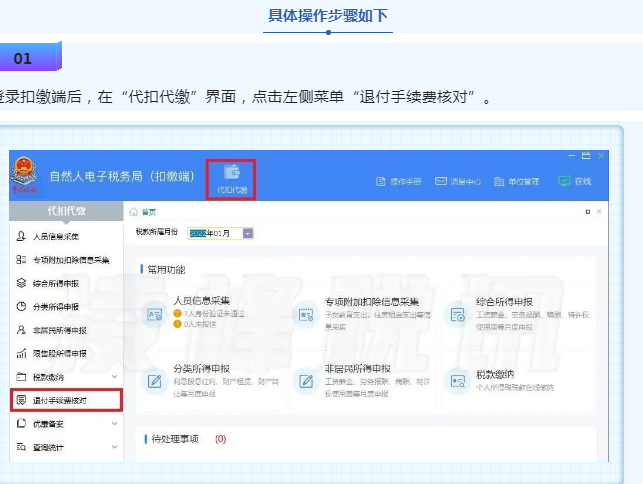The width and height of the screenshot is (643, 484).
Task: Click the 0人未报送 warning
Action: click(x=195, y=324)
